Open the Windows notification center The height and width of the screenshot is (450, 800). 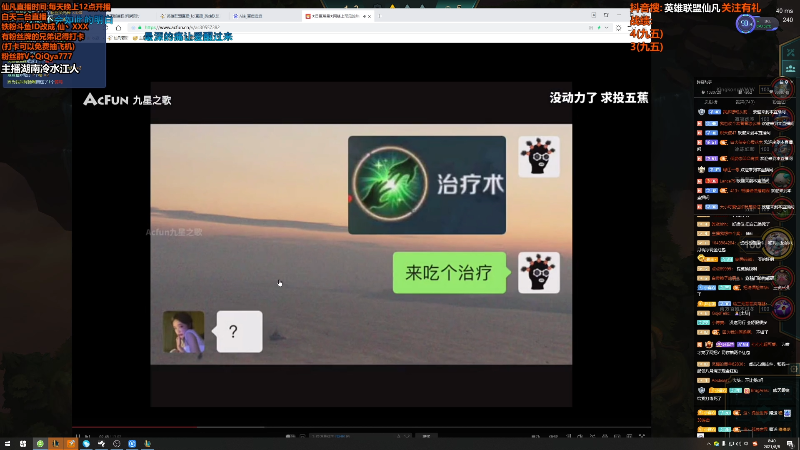[x=790, y=444]
